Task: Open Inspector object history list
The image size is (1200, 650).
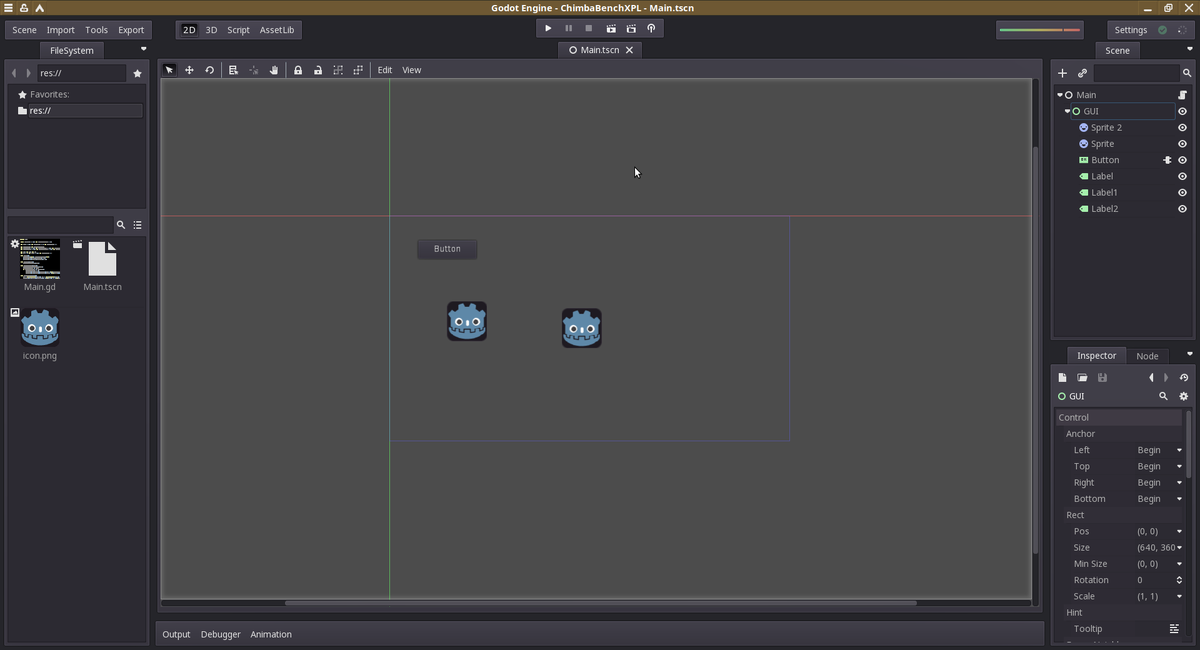Action: click(1184, 378)
